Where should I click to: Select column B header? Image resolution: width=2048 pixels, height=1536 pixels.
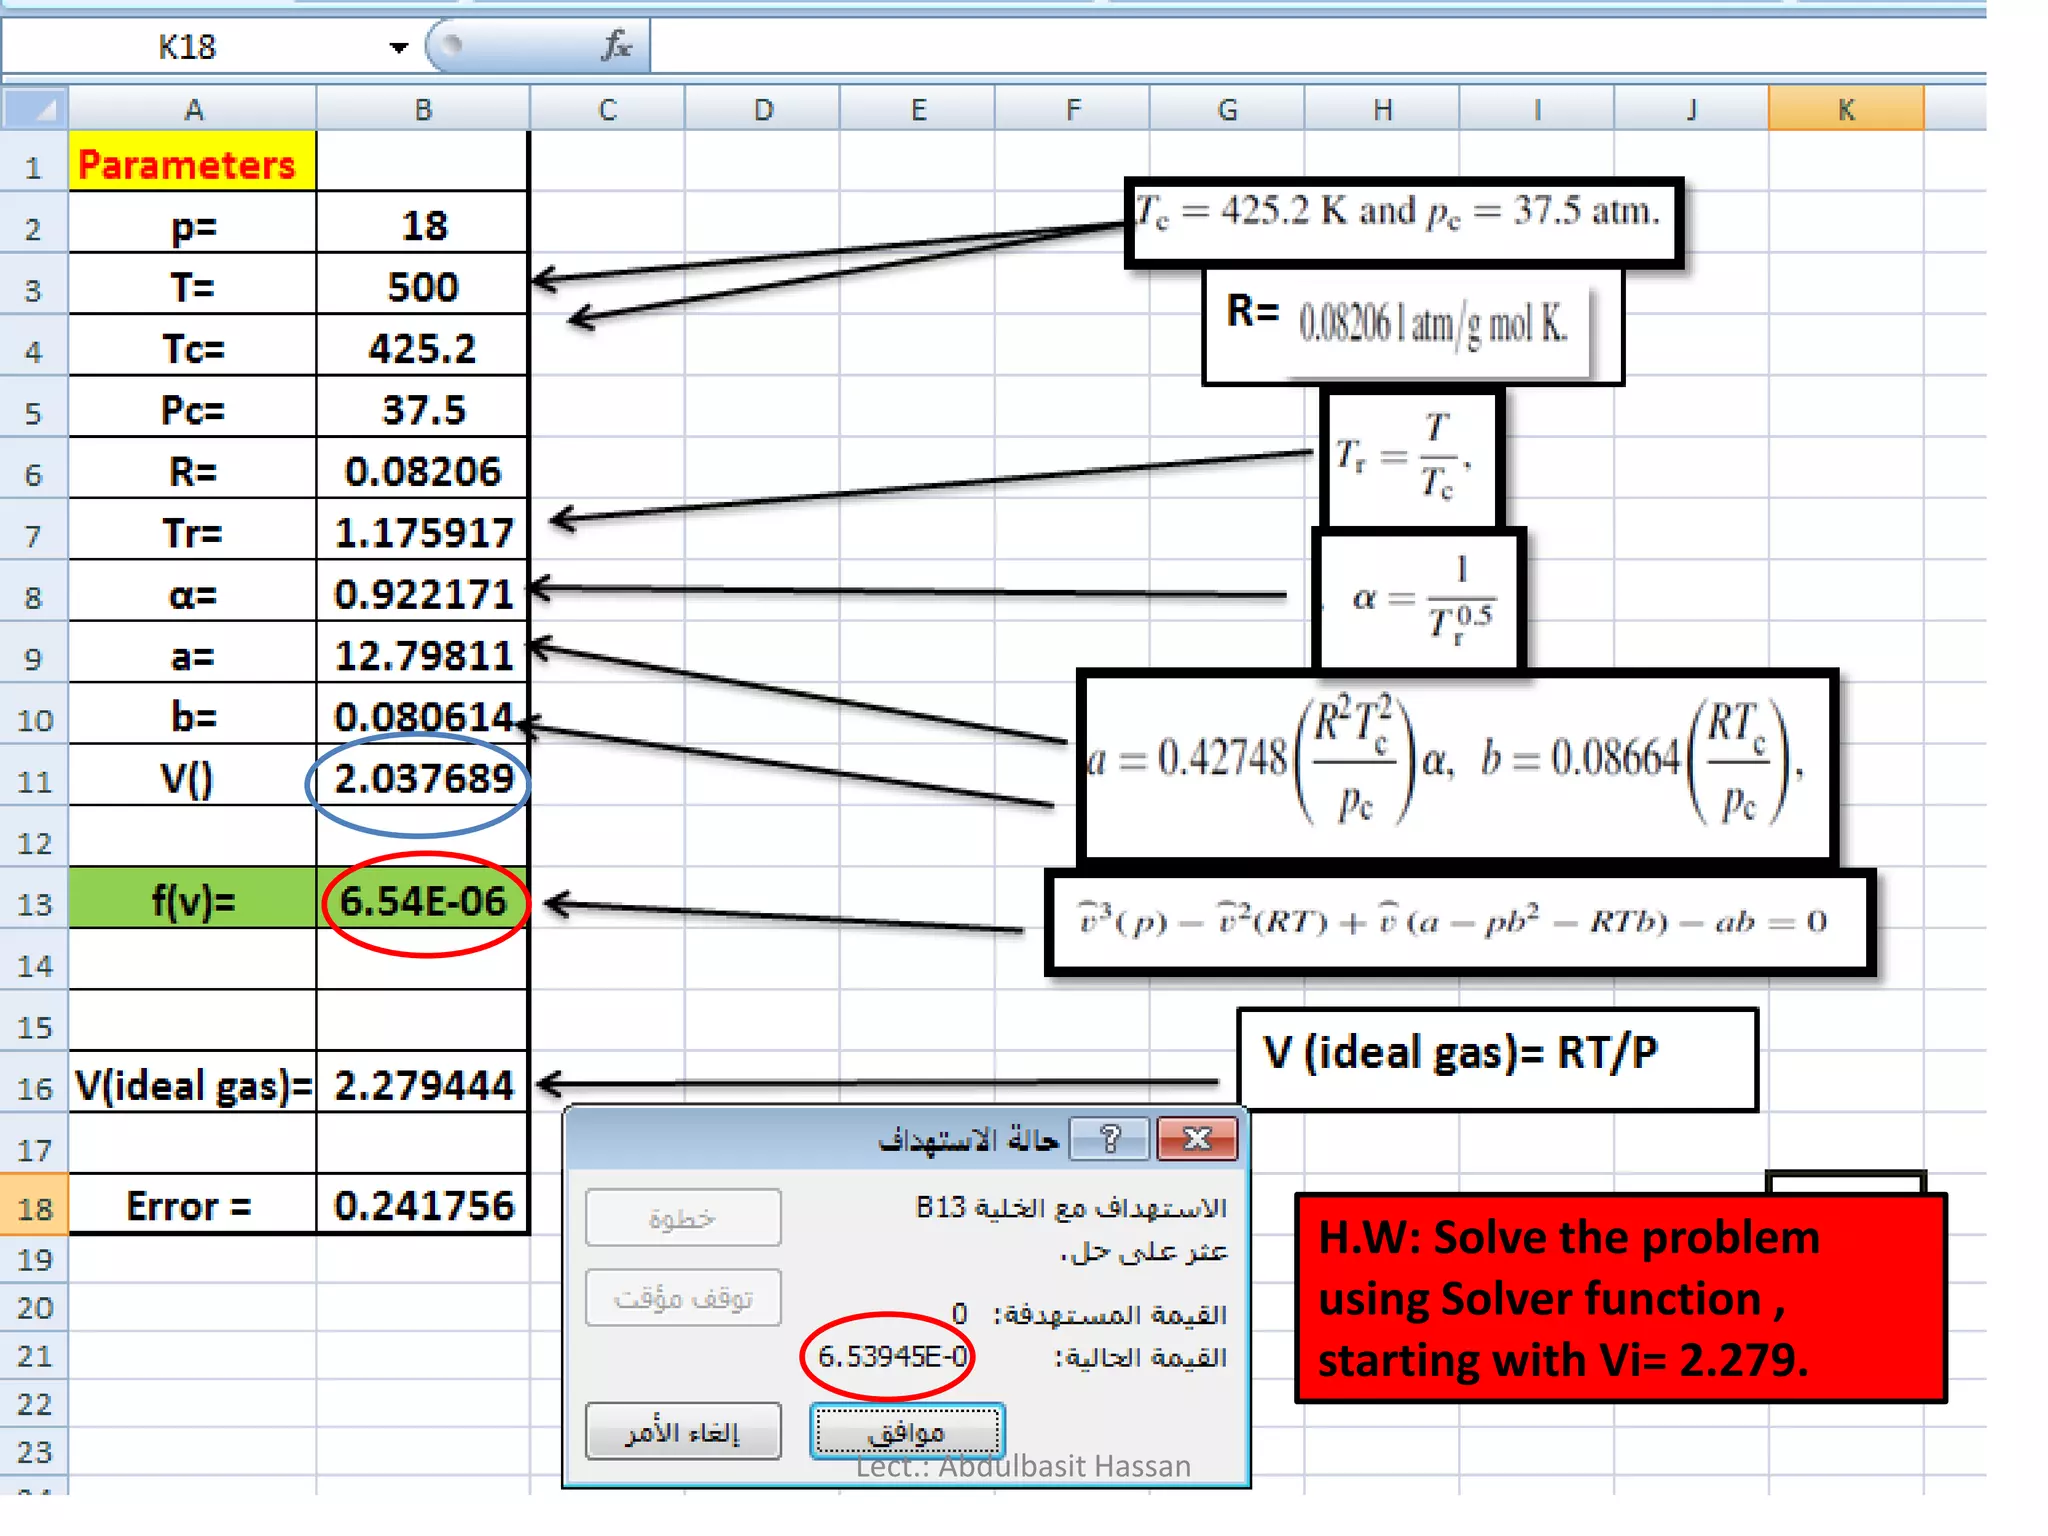(x=423, y=109)
